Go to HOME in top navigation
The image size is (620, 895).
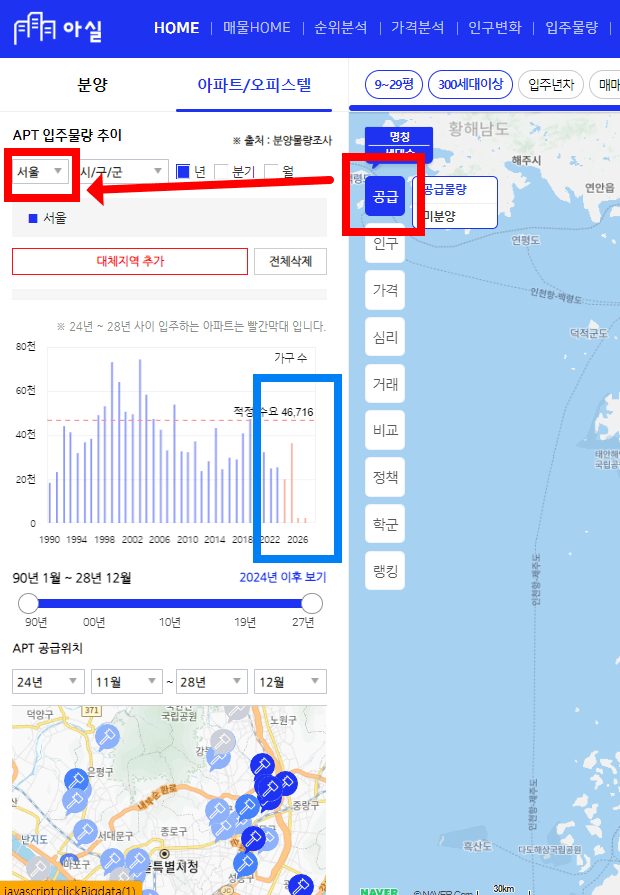[x=176, y=27]
